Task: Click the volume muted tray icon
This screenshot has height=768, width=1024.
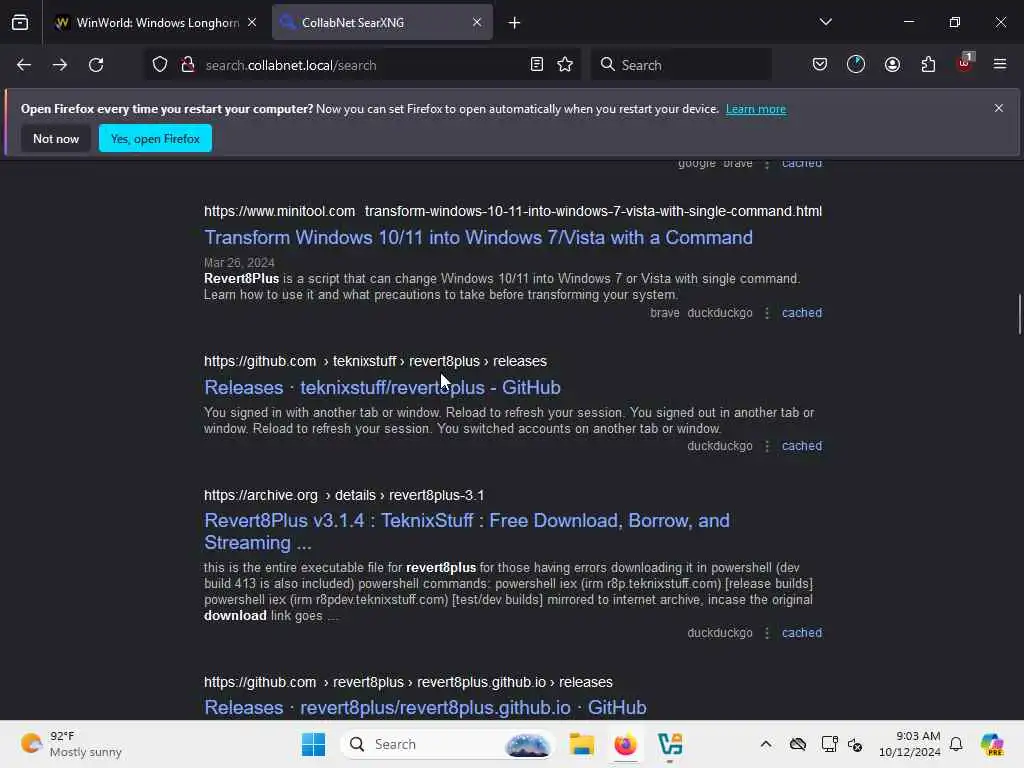Action: click(x=856, y=744)
